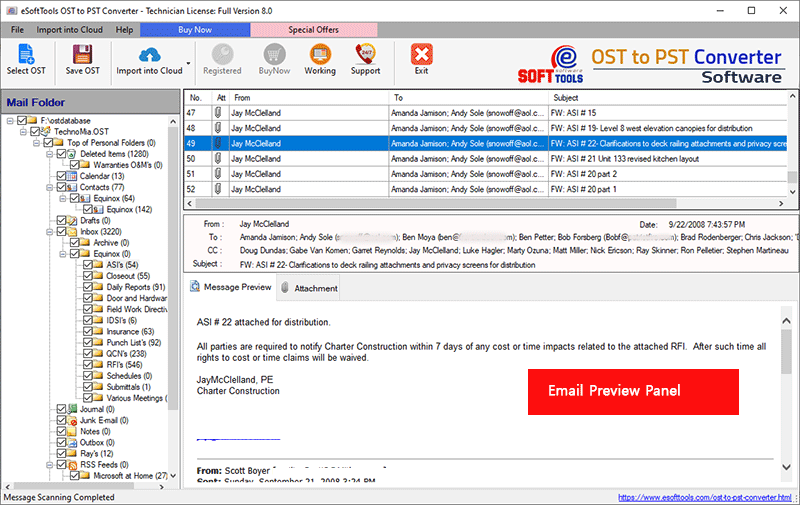Click the Calendar folder icon

coord(72,176)
